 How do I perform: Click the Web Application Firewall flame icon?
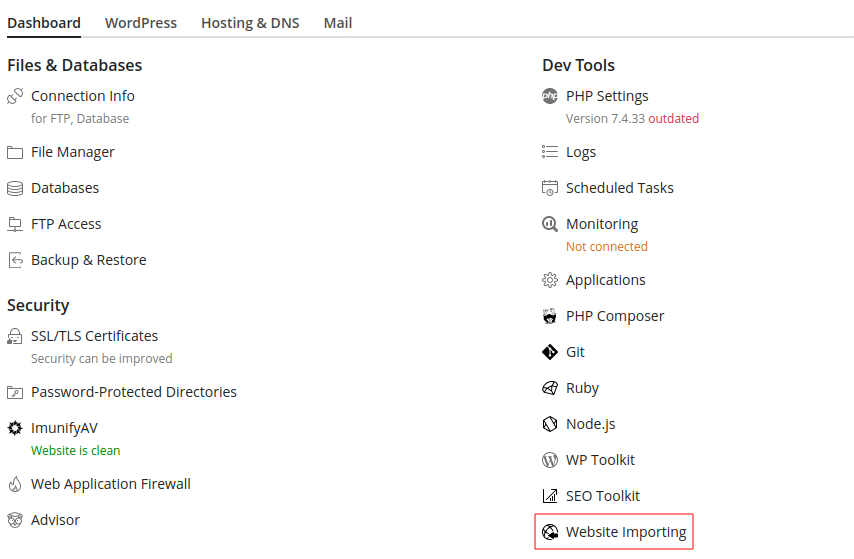tap(15, 484)
